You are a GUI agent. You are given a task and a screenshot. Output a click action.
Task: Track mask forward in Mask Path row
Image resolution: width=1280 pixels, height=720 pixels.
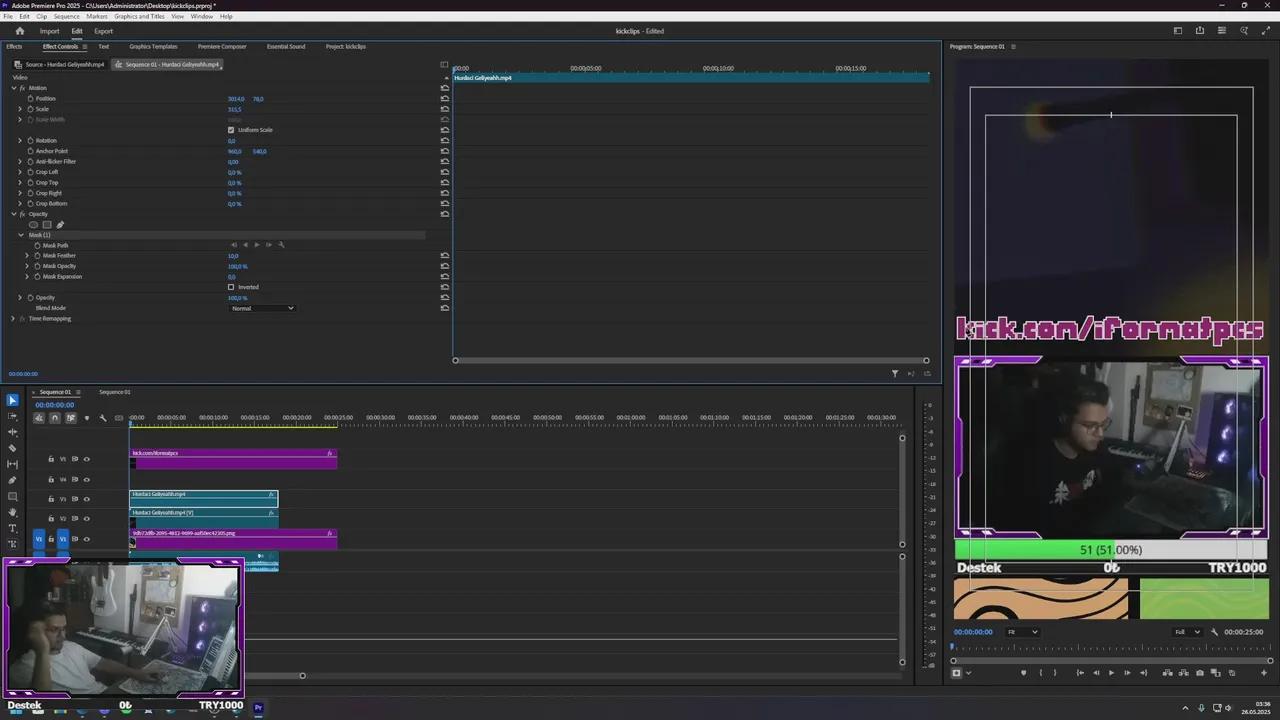[x=257, y=245]
